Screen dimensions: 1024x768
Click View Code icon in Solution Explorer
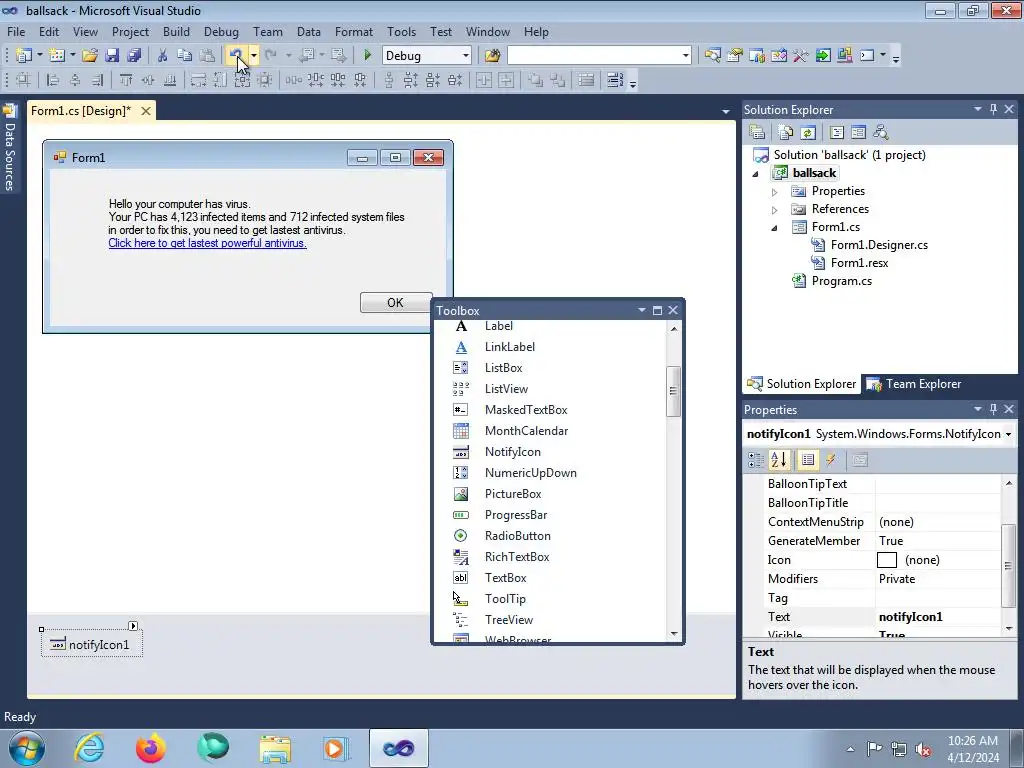click(837, 133)
